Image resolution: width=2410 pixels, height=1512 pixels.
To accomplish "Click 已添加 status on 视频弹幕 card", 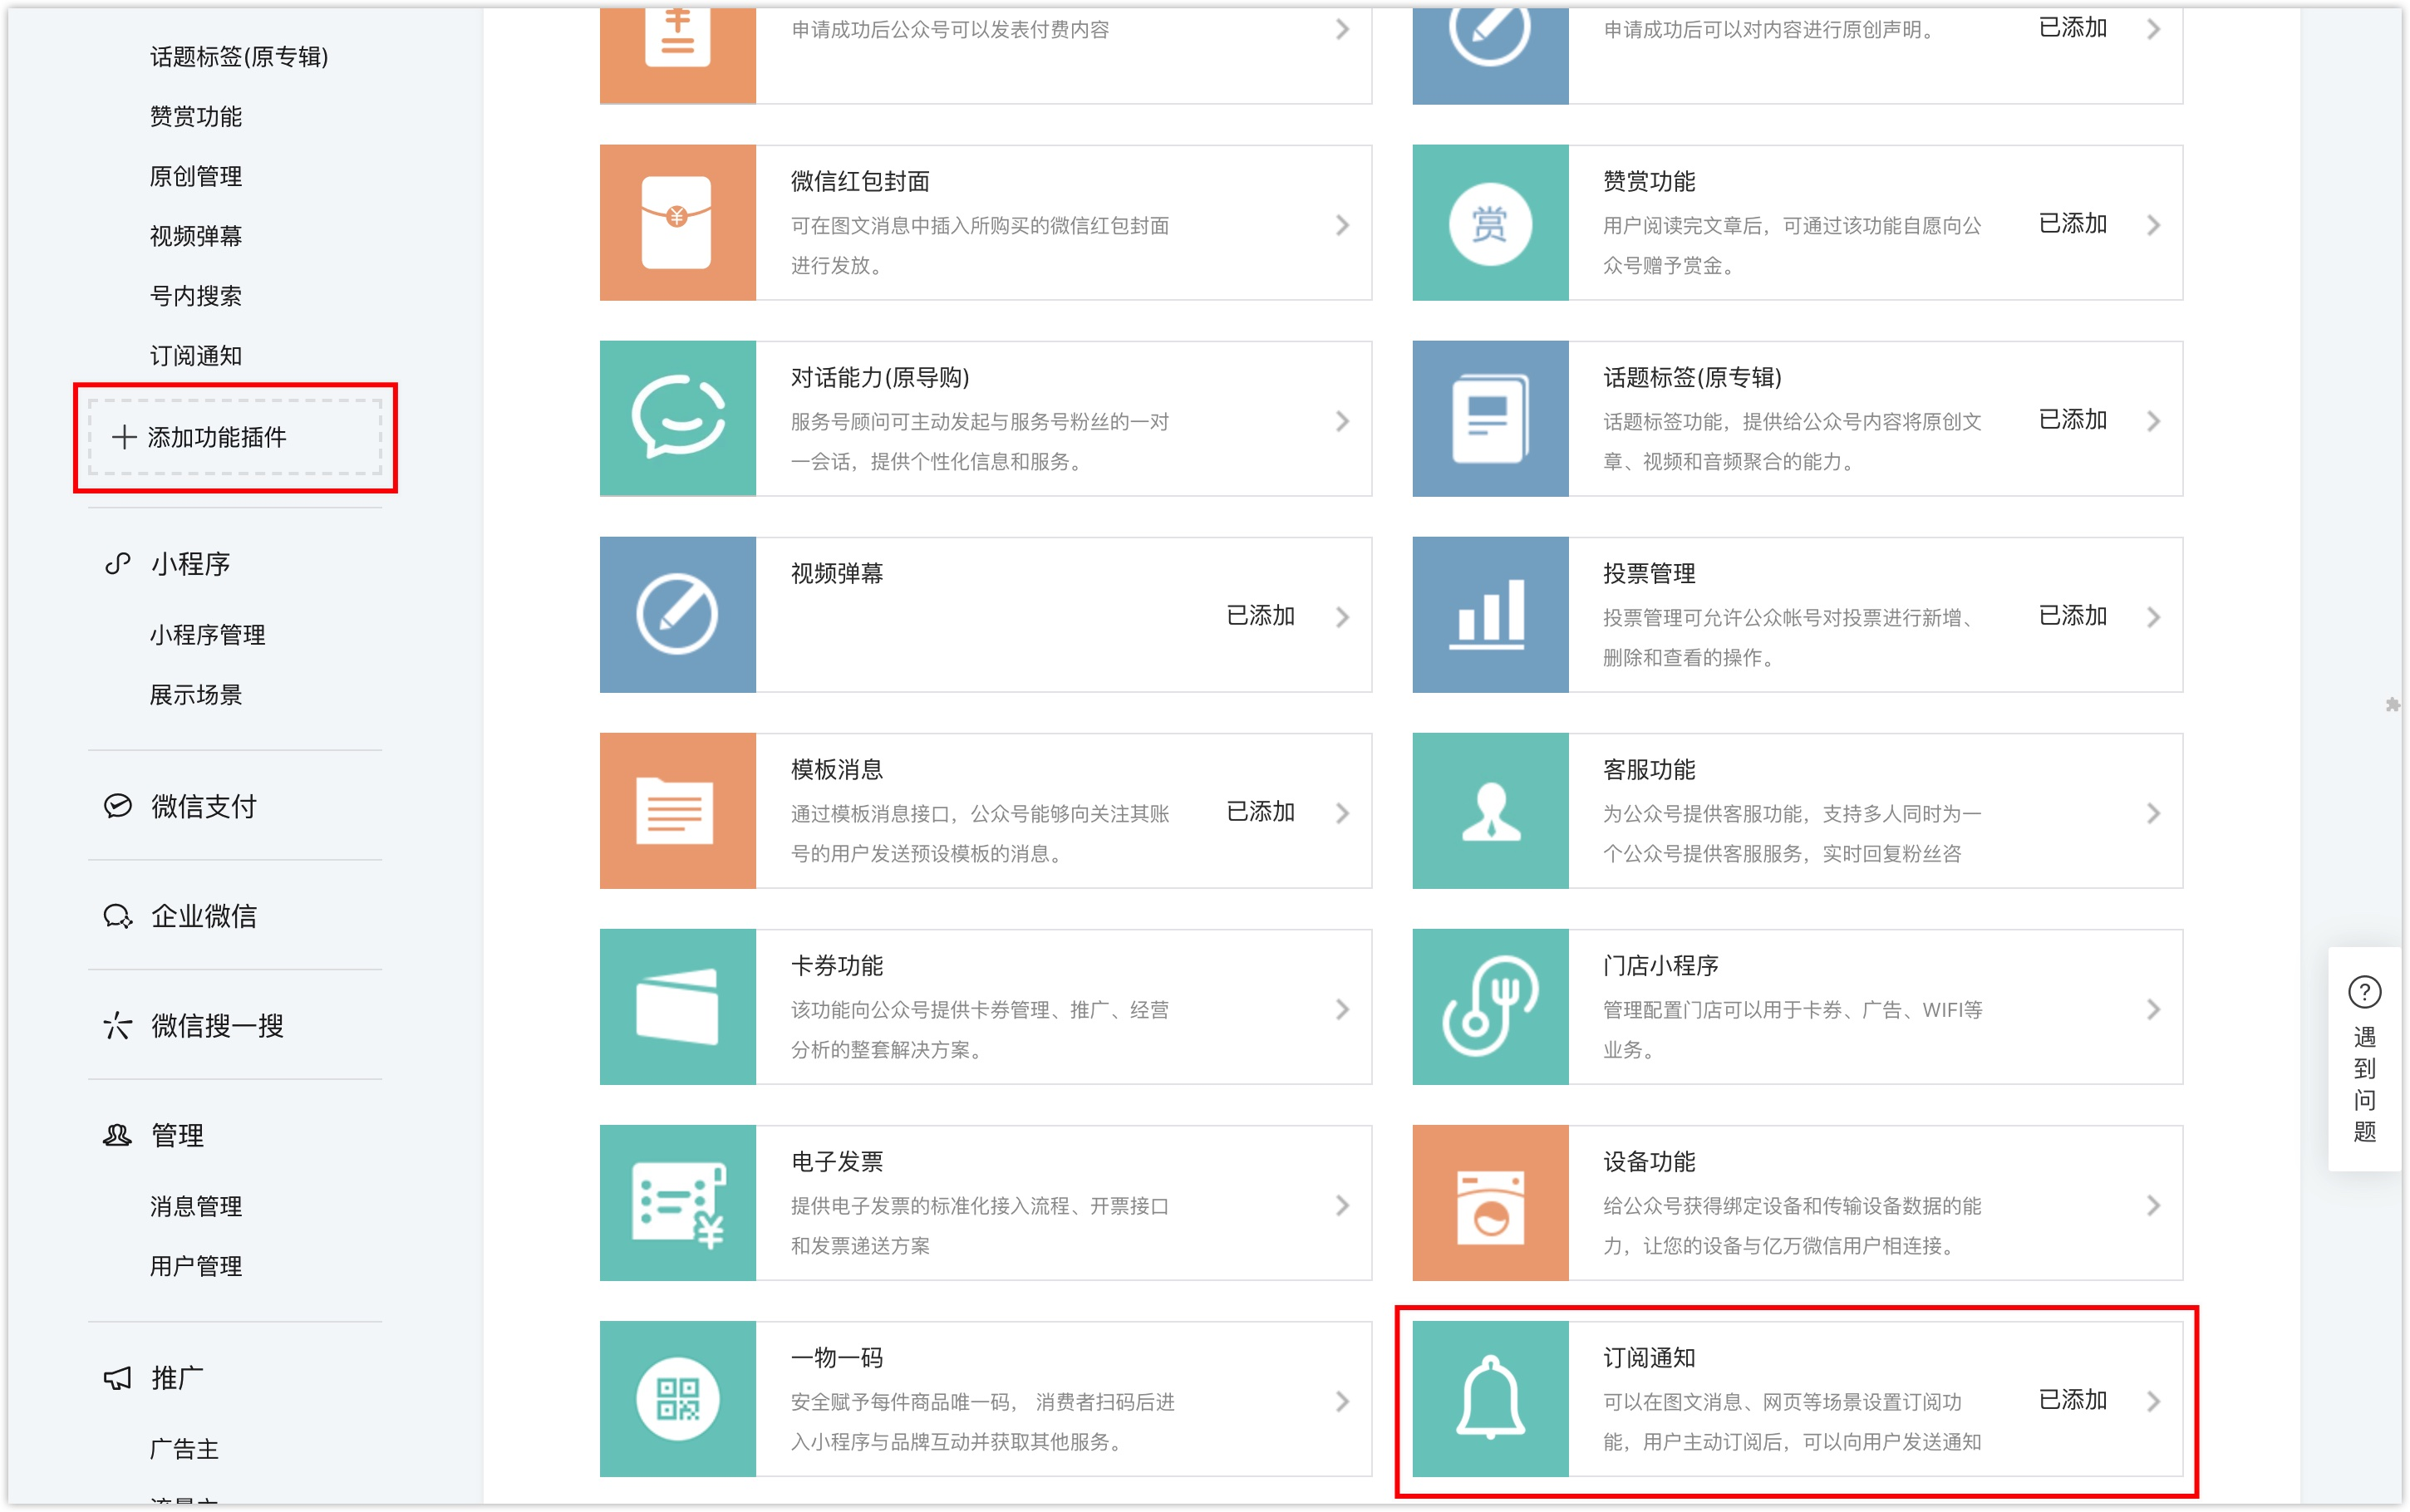I will tap(1260, 616).
